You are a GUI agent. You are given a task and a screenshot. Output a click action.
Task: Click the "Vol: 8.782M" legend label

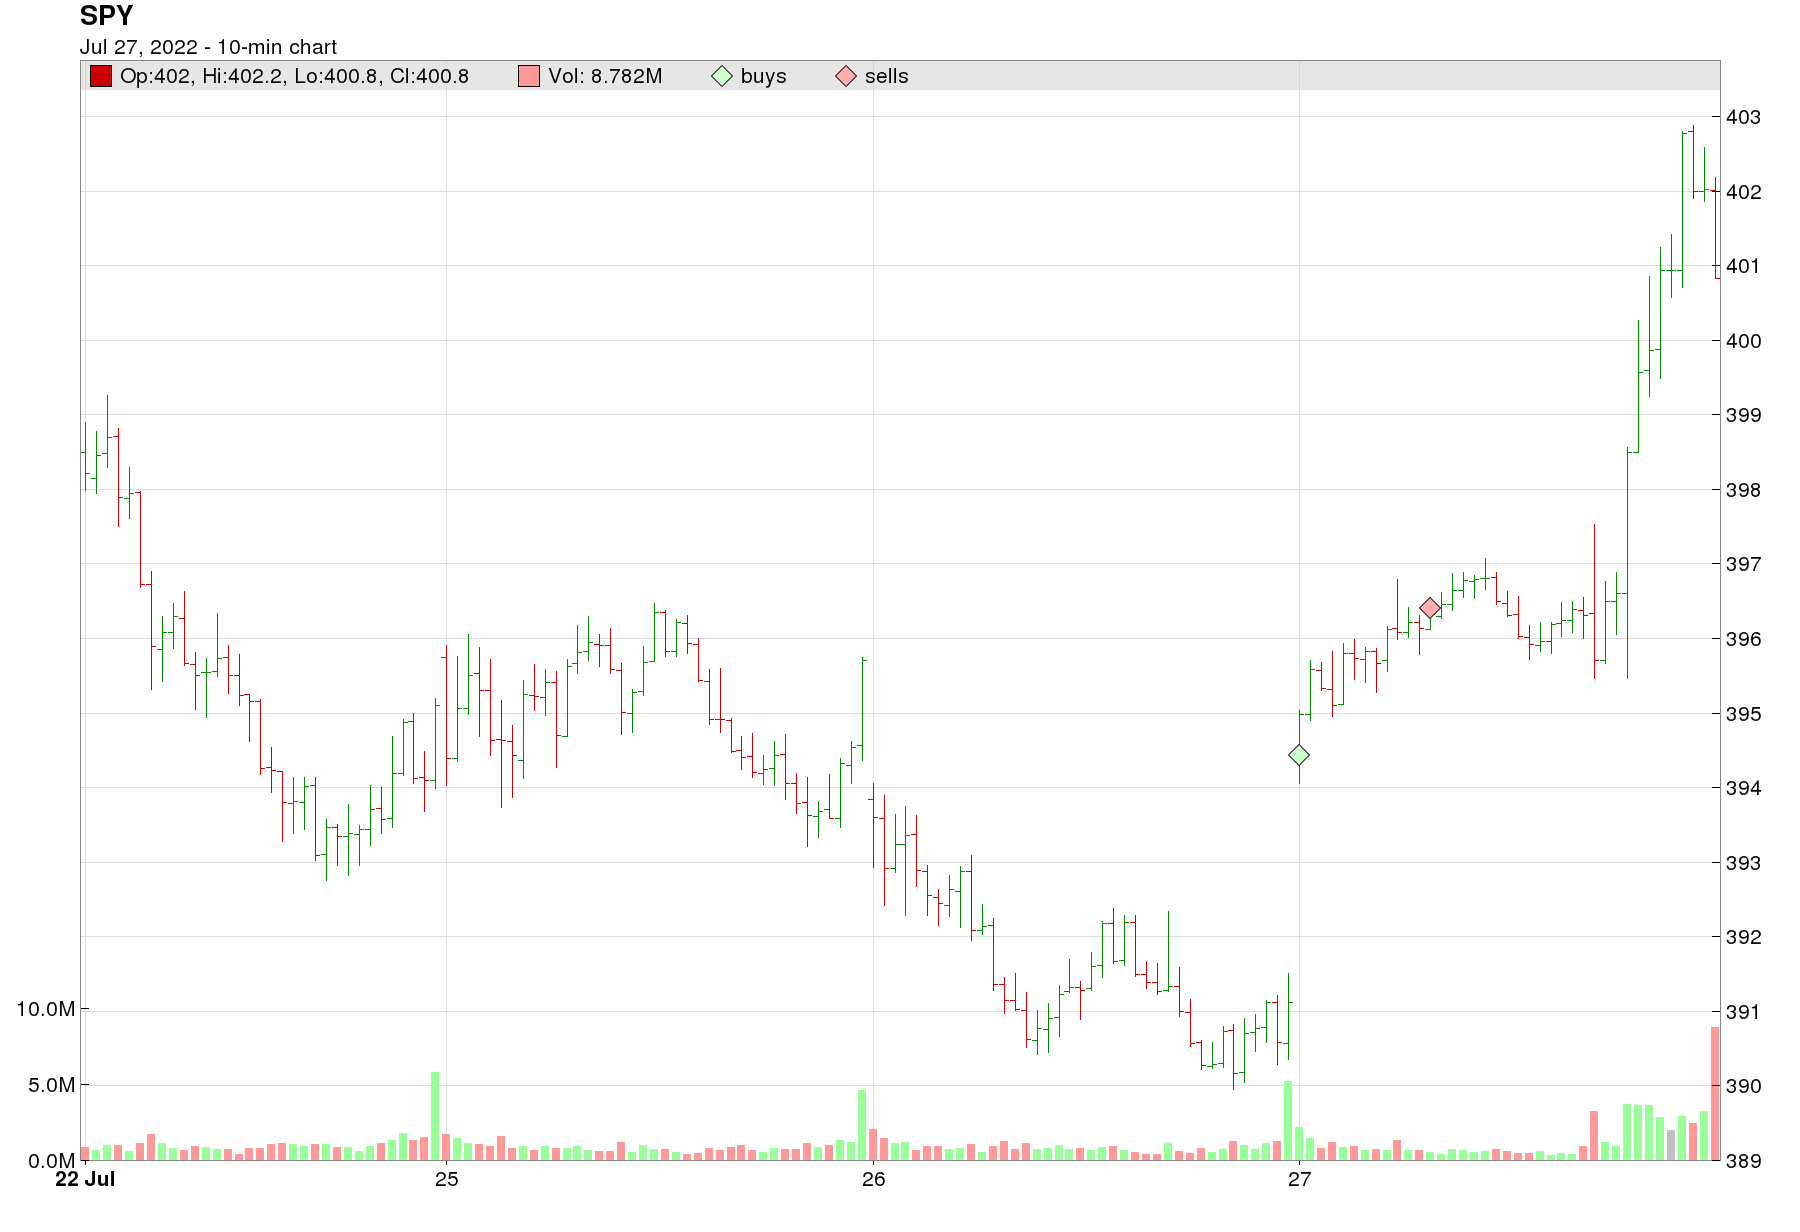(x=605, y=76)
